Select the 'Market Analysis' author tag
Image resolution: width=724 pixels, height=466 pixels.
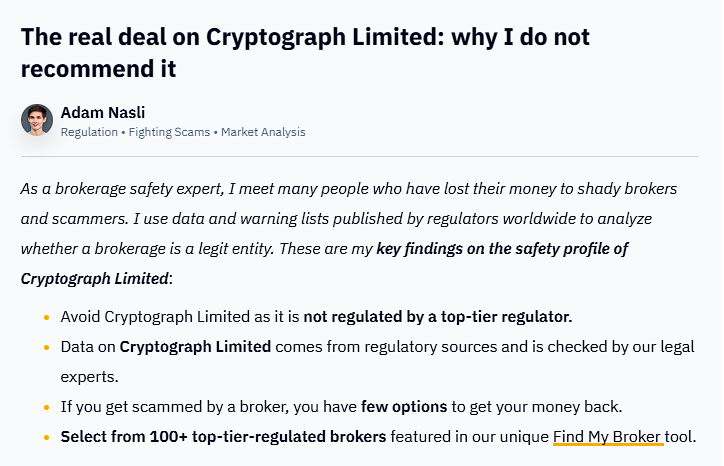pos(263,132)
